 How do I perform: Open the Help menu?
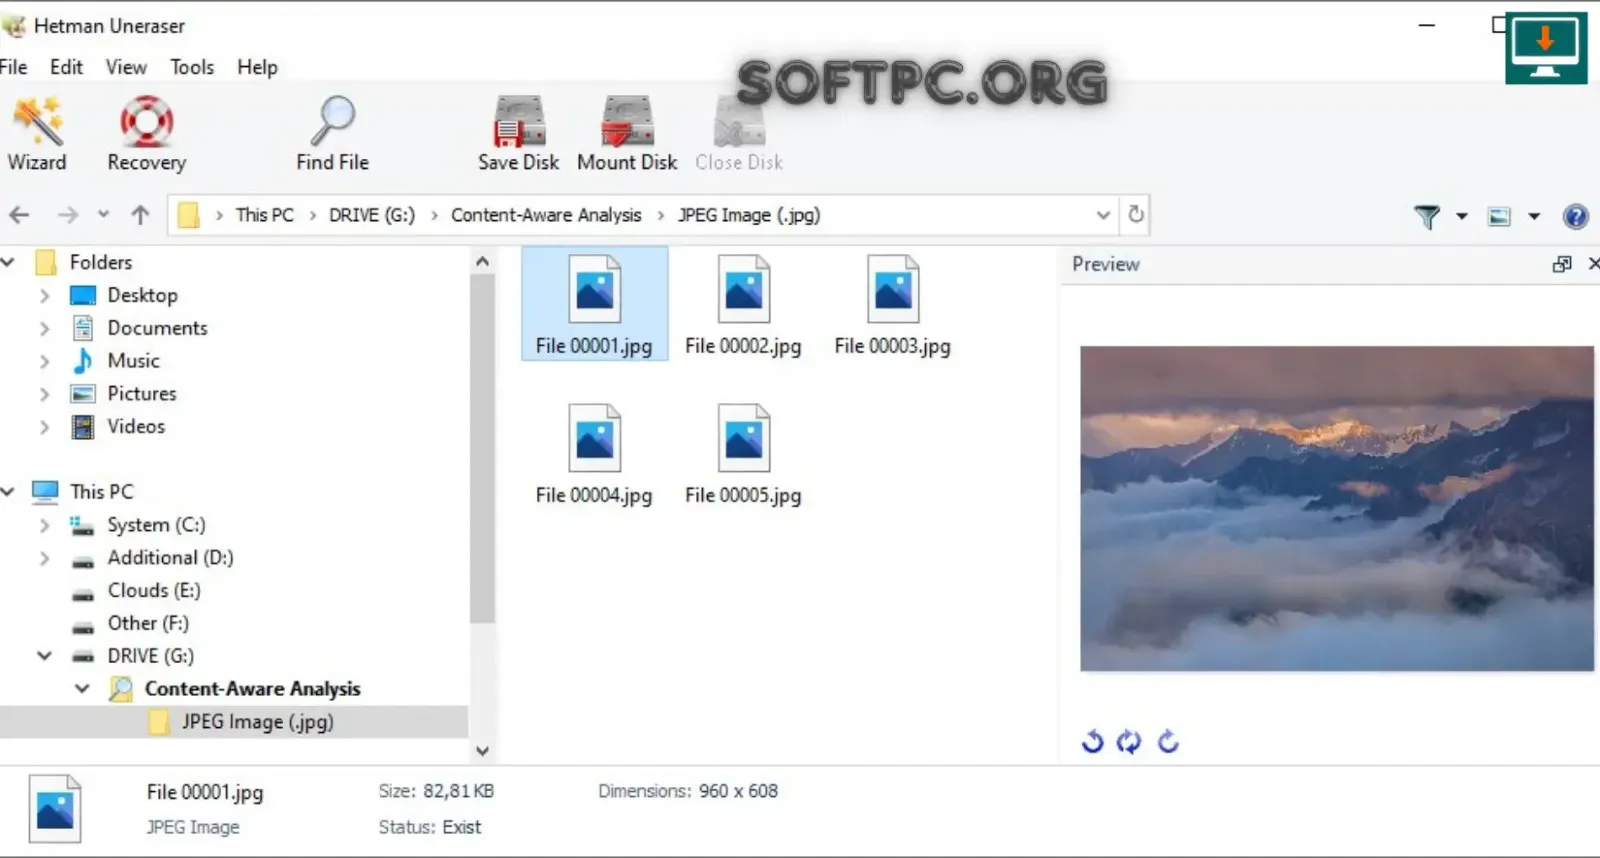(257, 67)
